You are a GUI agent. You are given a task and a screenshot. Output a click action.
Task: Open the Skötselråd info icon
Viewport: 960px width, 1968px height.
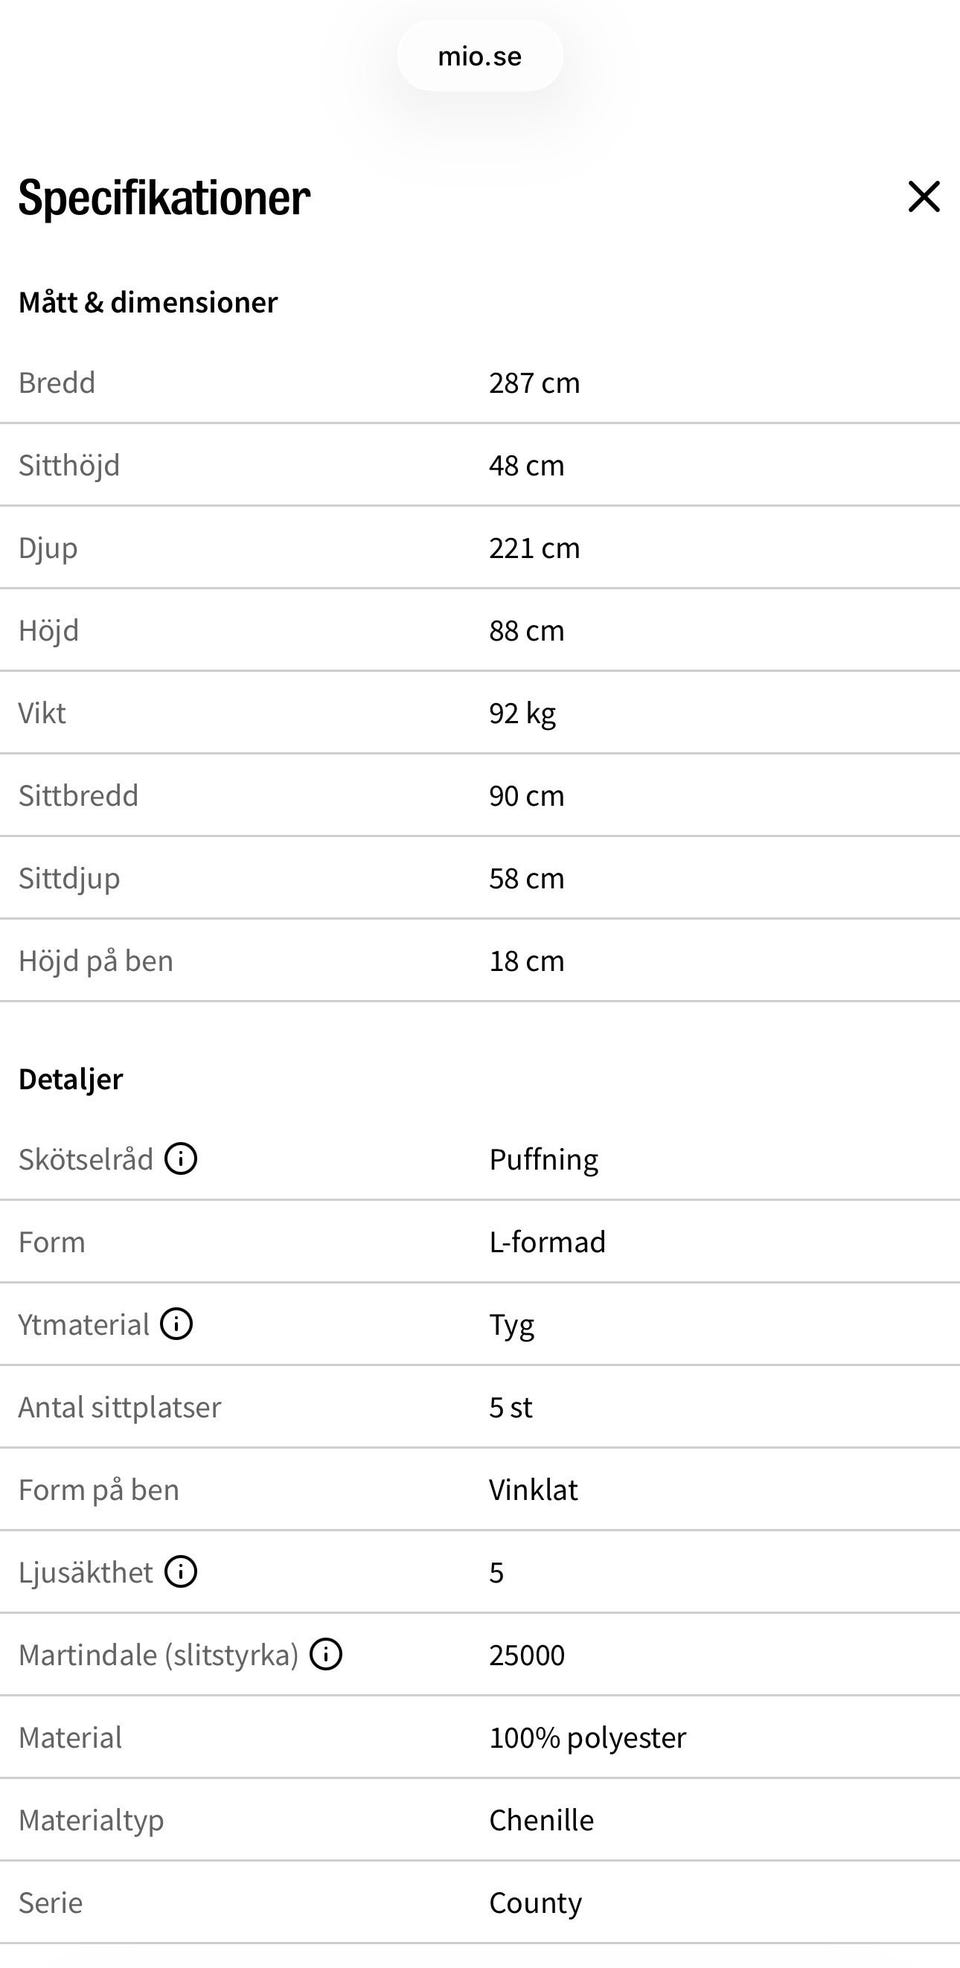pyautogui.click(x=181, y=1159)
